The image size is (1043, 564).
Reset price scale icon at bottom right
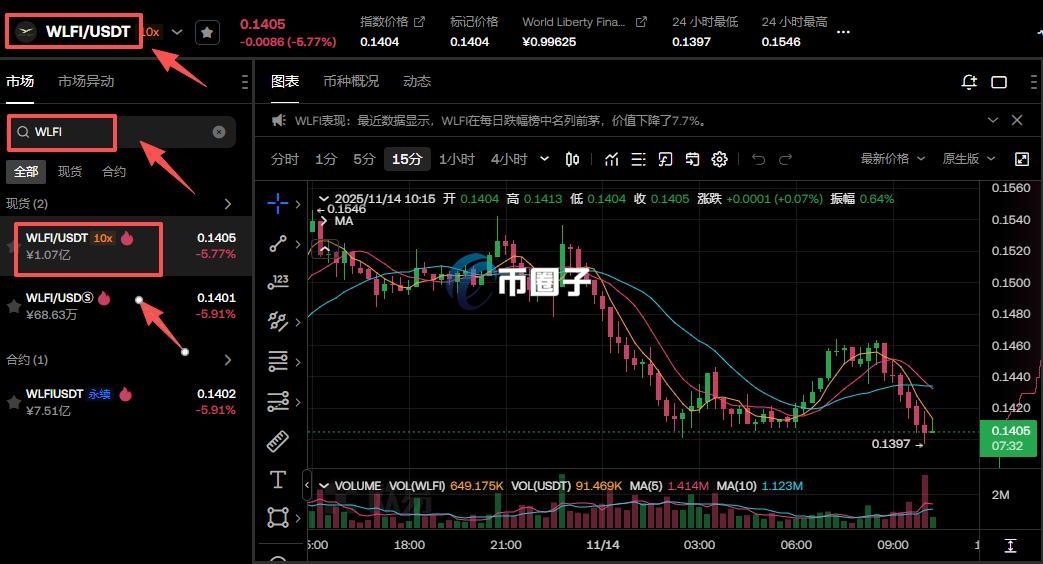[1010, 546]
